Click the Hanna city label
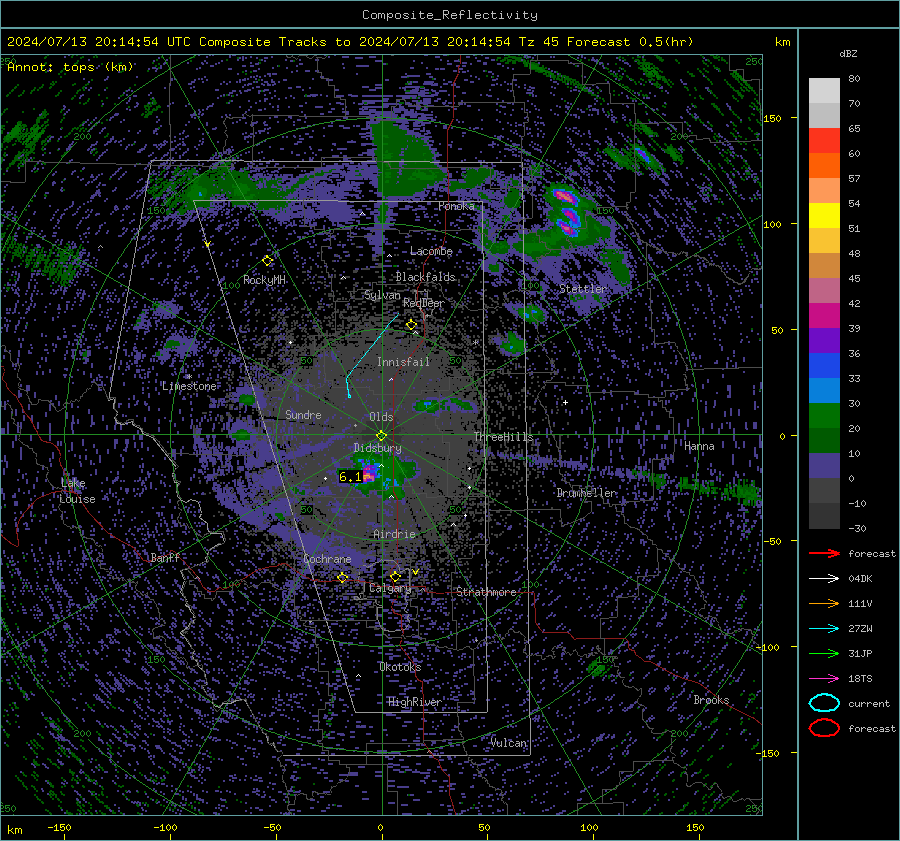Image resolution: width=900 pixels, height=841 pixels. click(699, 446)
